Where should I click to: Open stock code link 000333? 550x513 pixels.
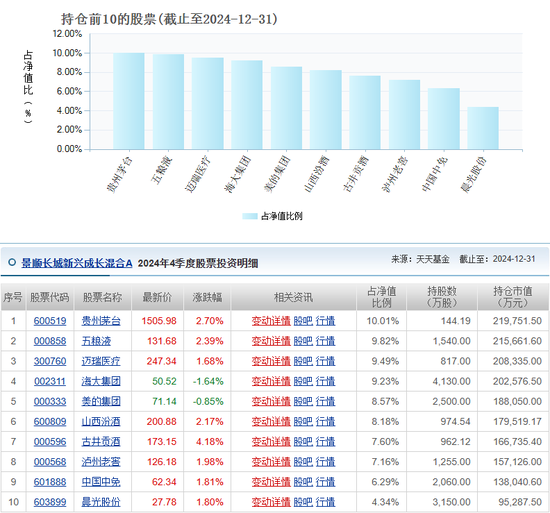(50, 401)
